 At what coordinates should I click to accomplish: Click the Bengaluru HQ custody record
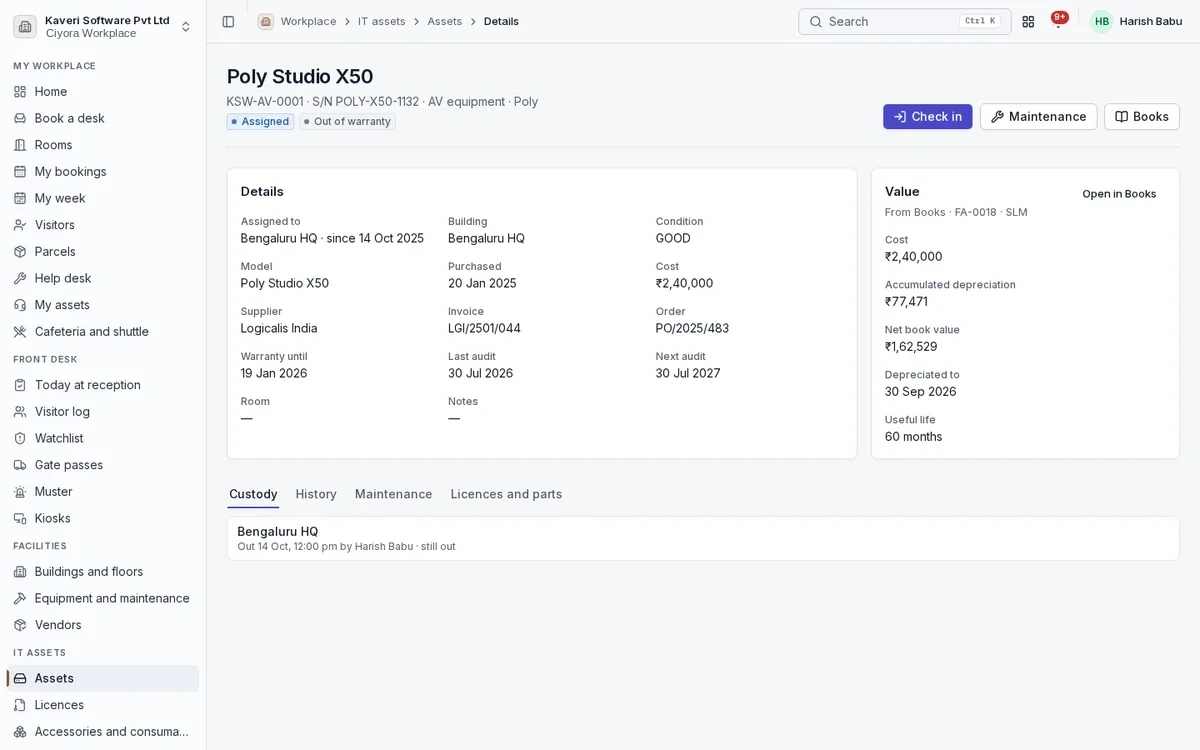pyautogui.click(x=703, y=538)
